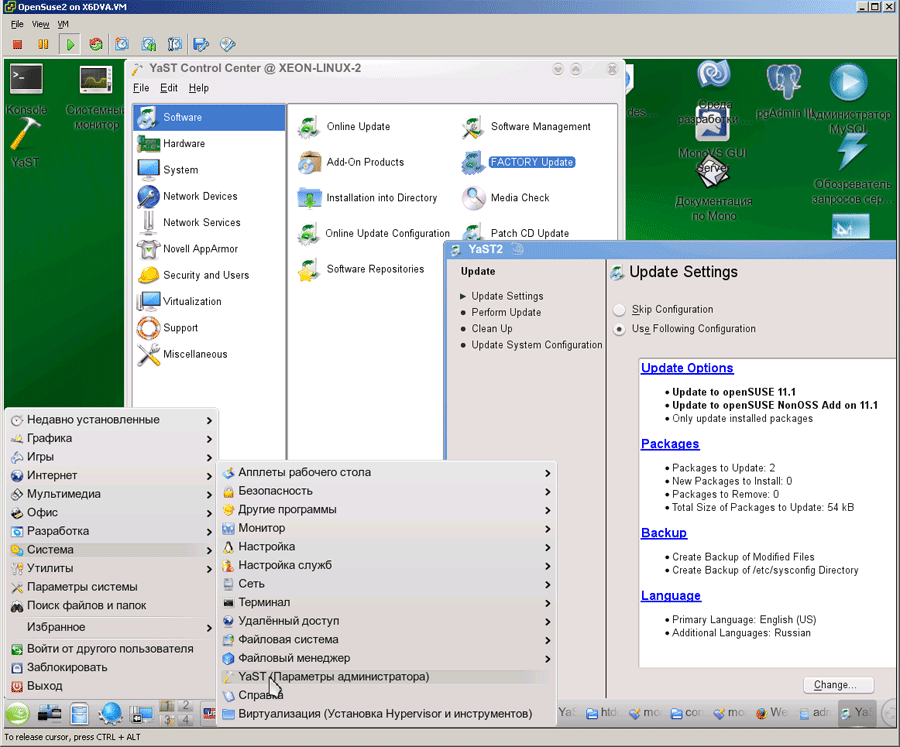This screenshot has height=747, width=900.
Task: Choose Заблокировать in start menu
Action: [x=112, y=668]
